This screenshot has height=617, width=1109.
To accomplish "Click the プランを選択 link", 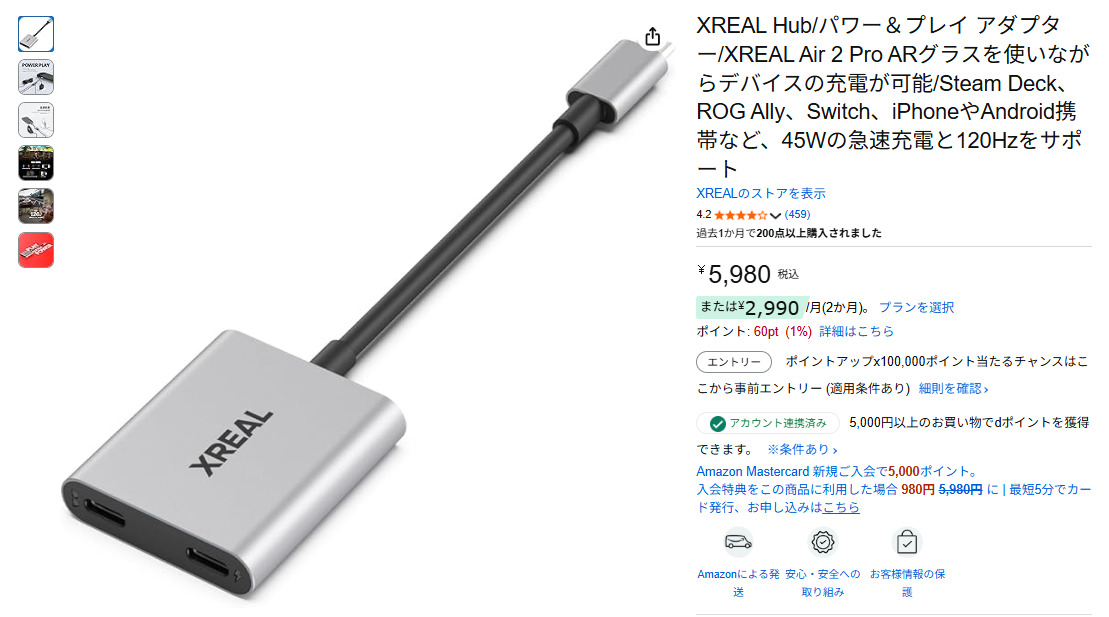I will click(916, 307).
